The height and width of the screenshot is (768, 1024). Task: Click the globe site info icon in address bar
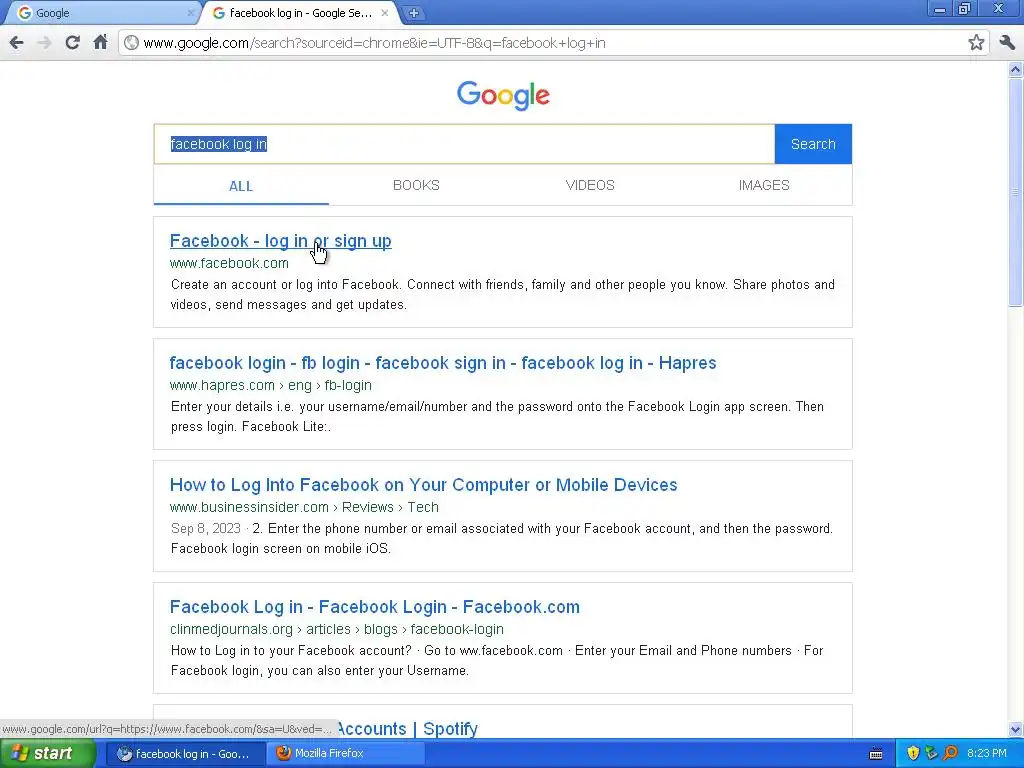pyautogui.click(x=131, y=43)
